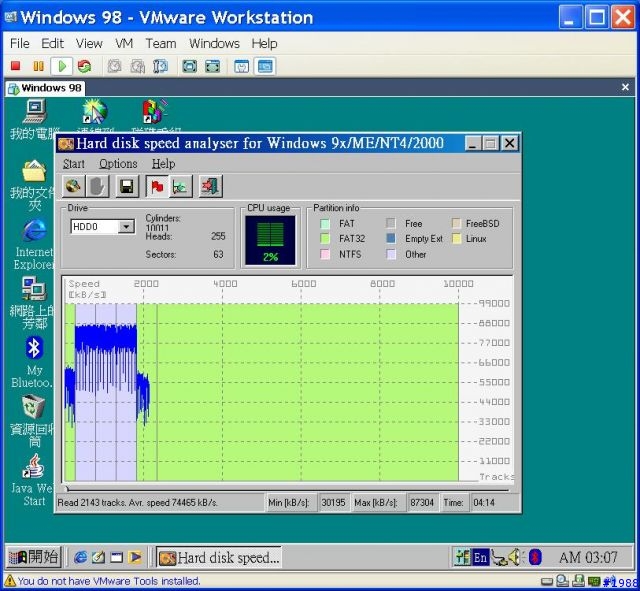Click the VMware red Power Off button
This screenshot has height=591, width=640.
pyautogui.click(x=16, y=66)
